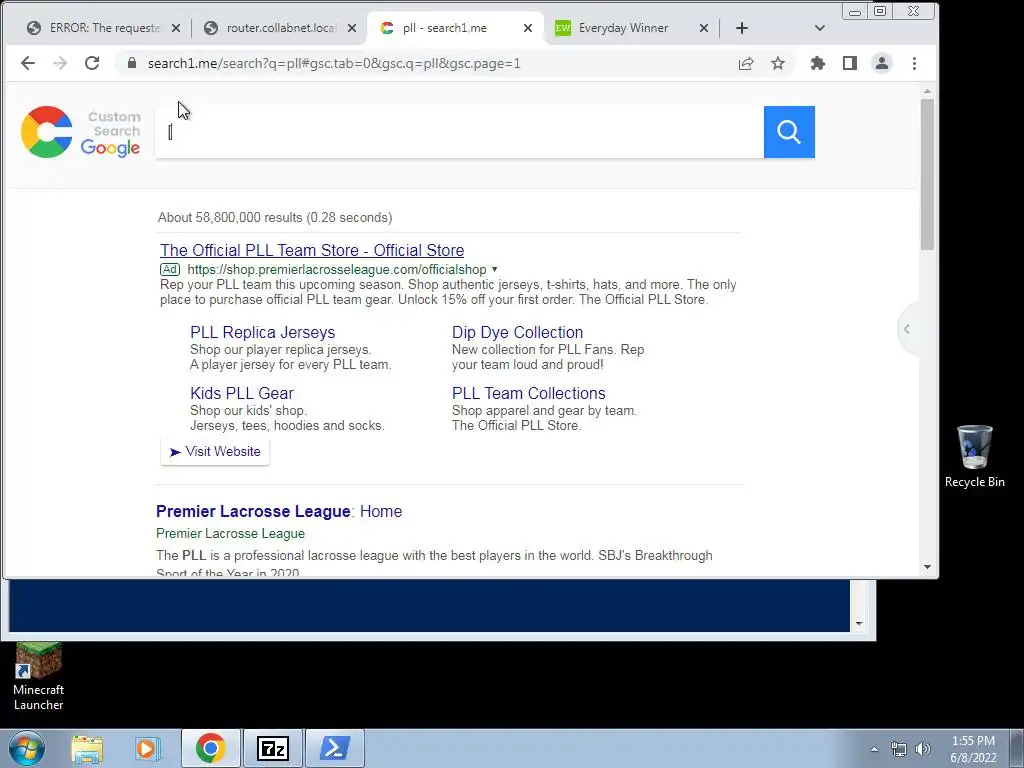Reload the search1.me page
The height and width of the screenshot is (768, 1024).
[92, 63]
